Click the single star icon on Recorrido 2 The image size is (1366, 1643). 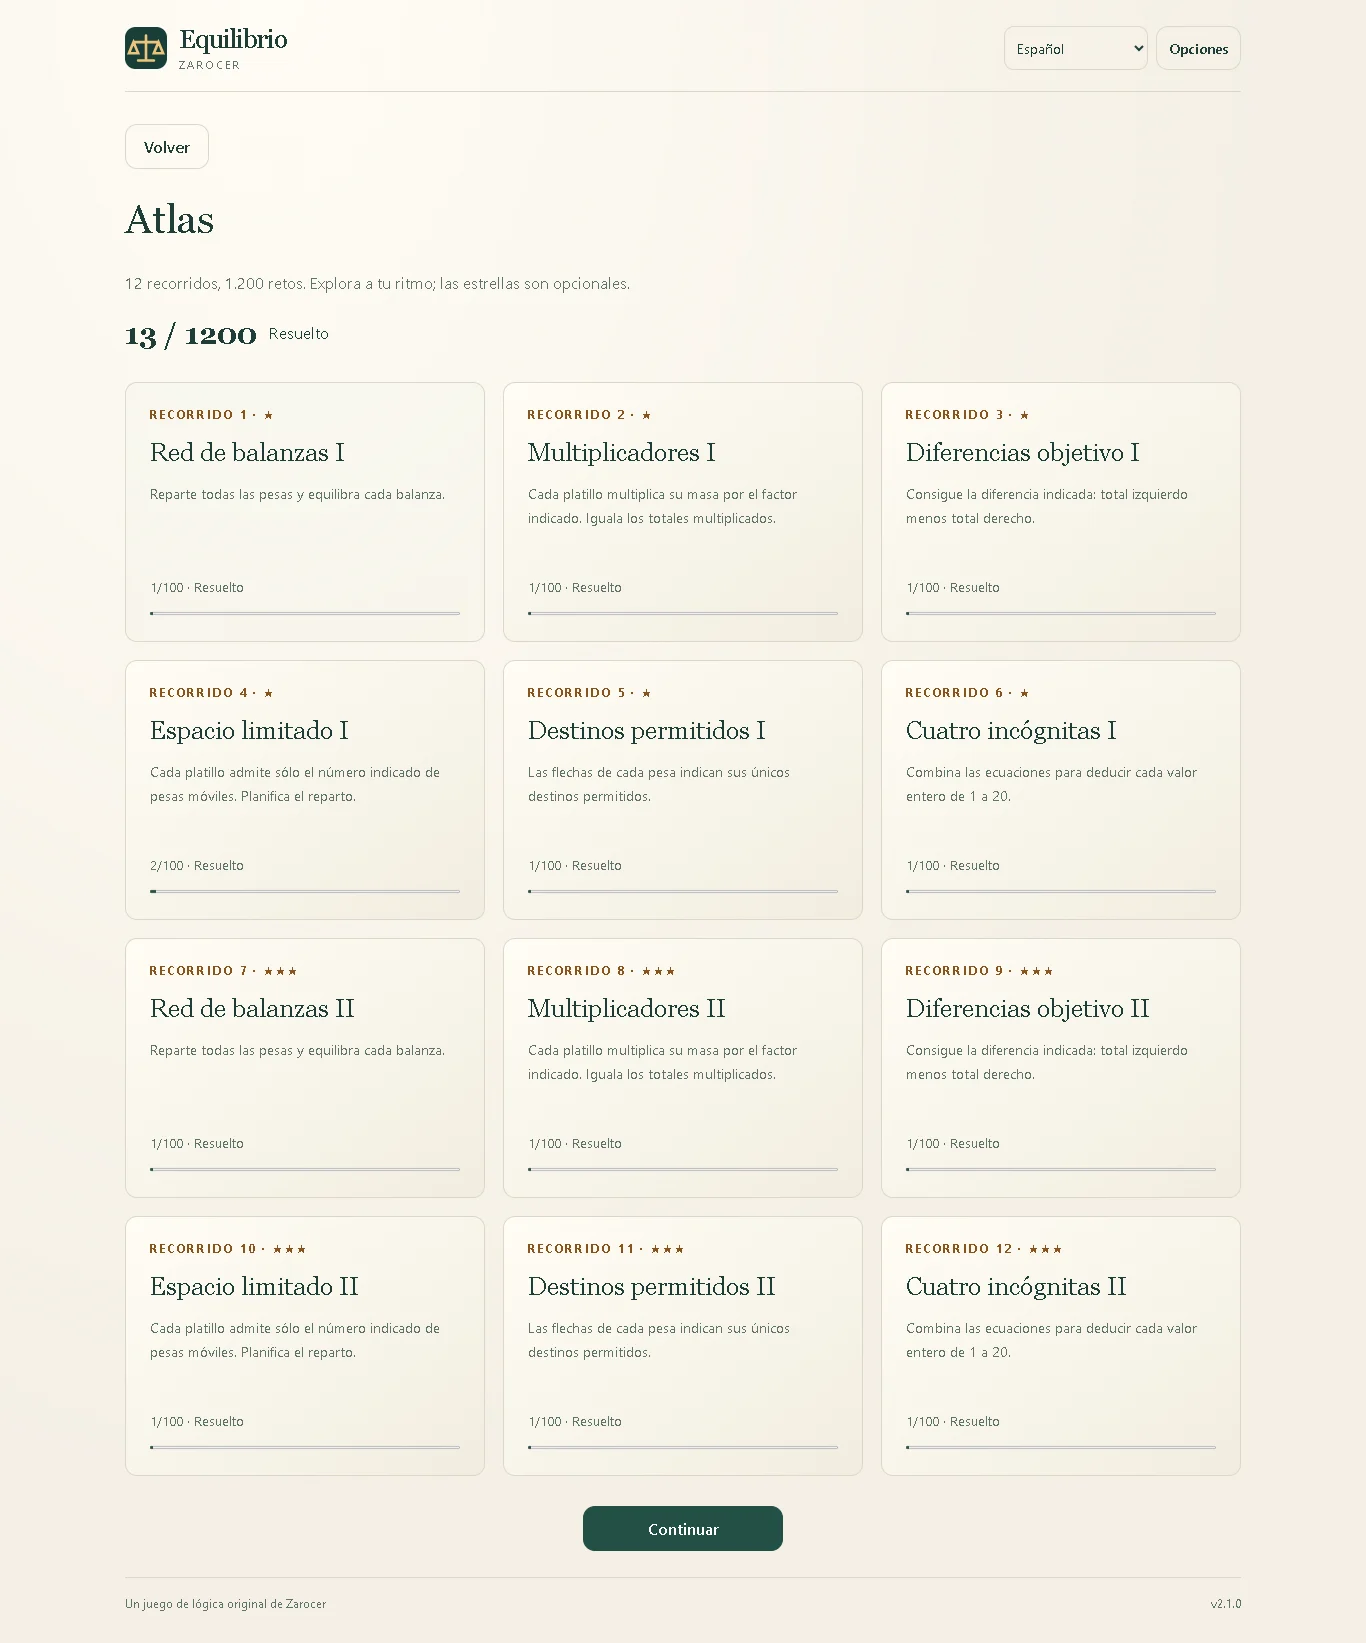pyautogui.click(x=647, y=415)
